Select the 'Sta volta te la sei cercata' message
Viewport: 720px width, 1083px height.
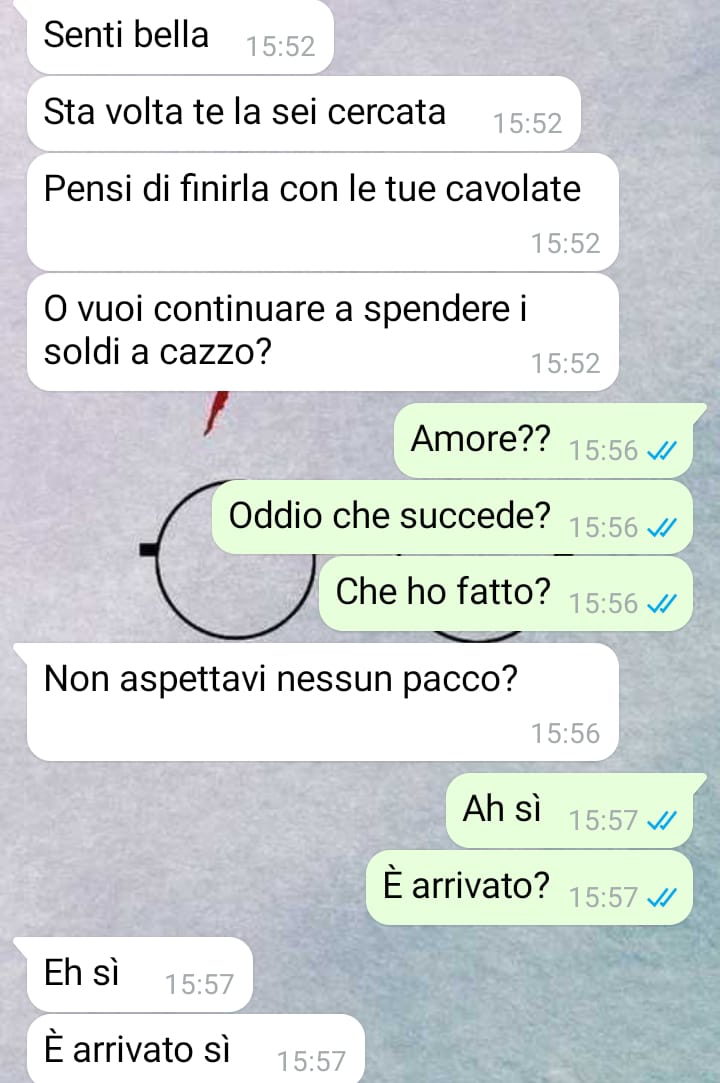tap(303, 114)
